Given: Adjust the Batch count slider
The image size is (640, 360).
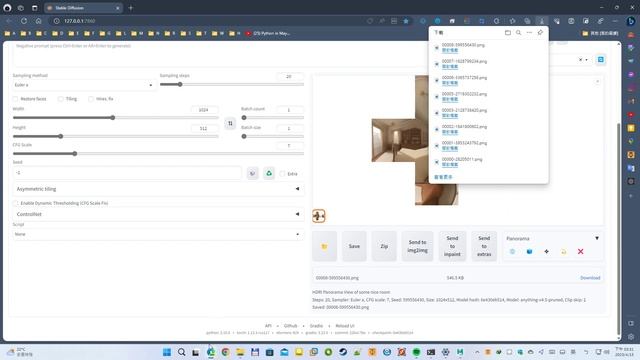Looking at the screenshot, I should pyautogui.click(x=273, y=118).
